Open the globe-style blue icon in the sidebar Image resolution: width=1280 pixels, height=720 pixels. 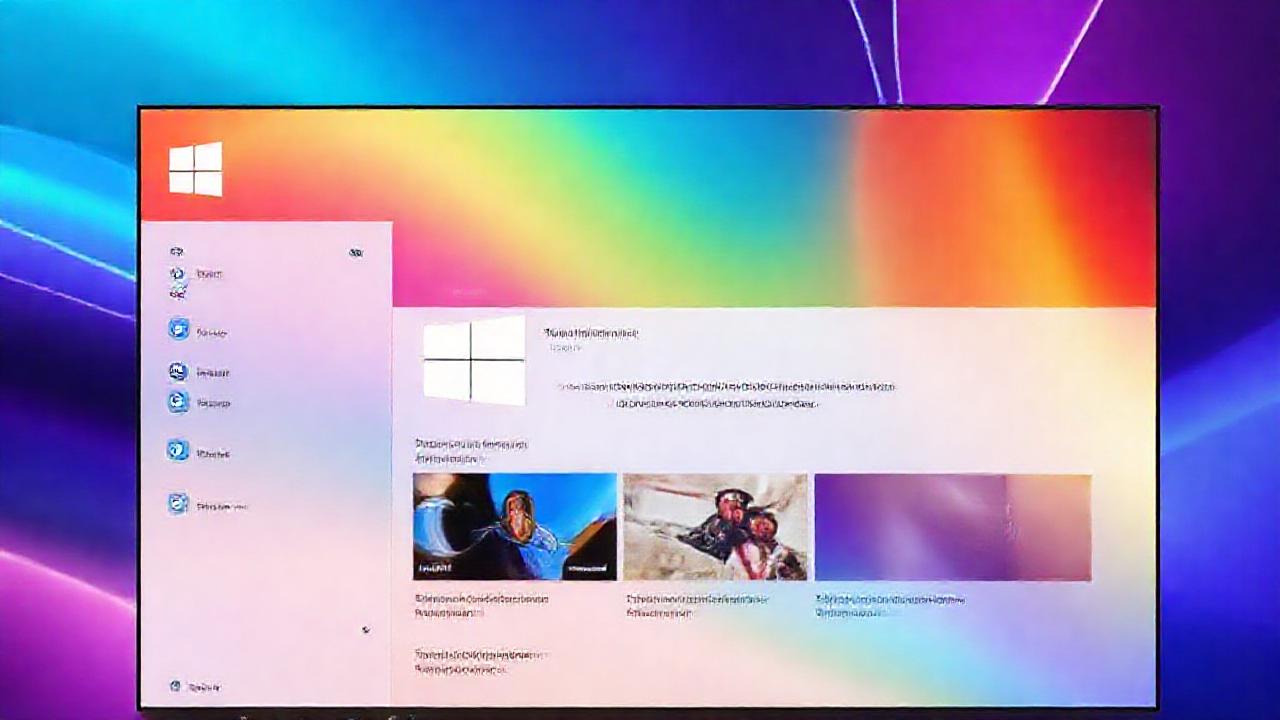tap(179, 451)
